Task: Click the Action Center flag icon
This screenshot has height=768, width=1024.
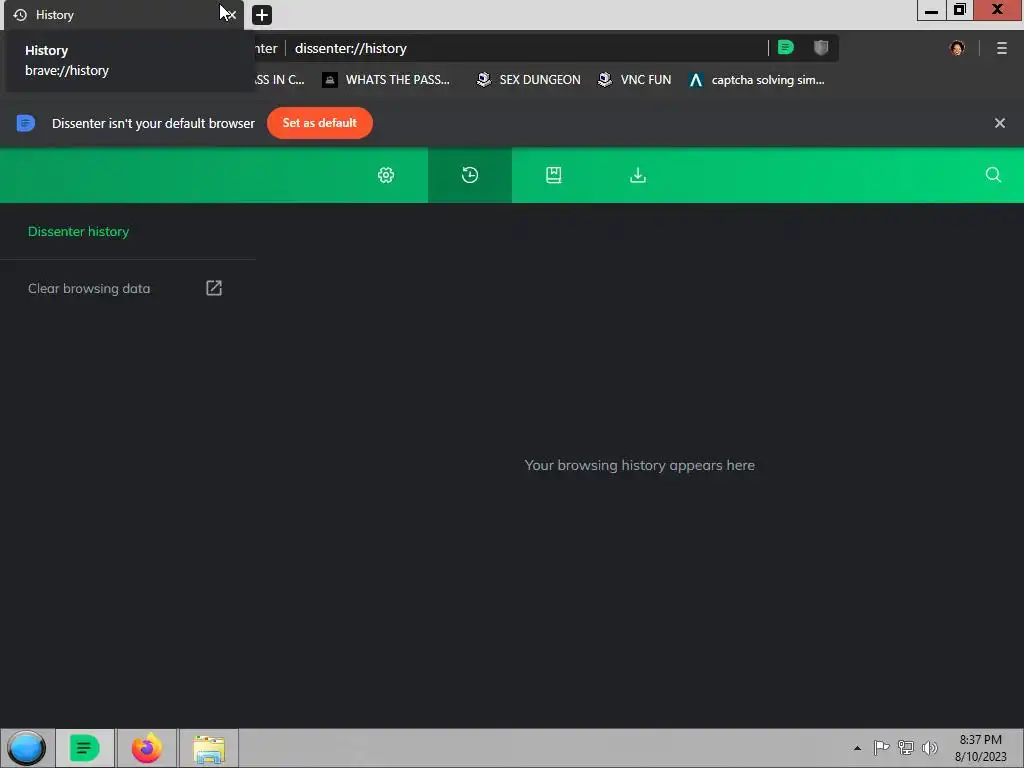Action: tap(881, 748)
